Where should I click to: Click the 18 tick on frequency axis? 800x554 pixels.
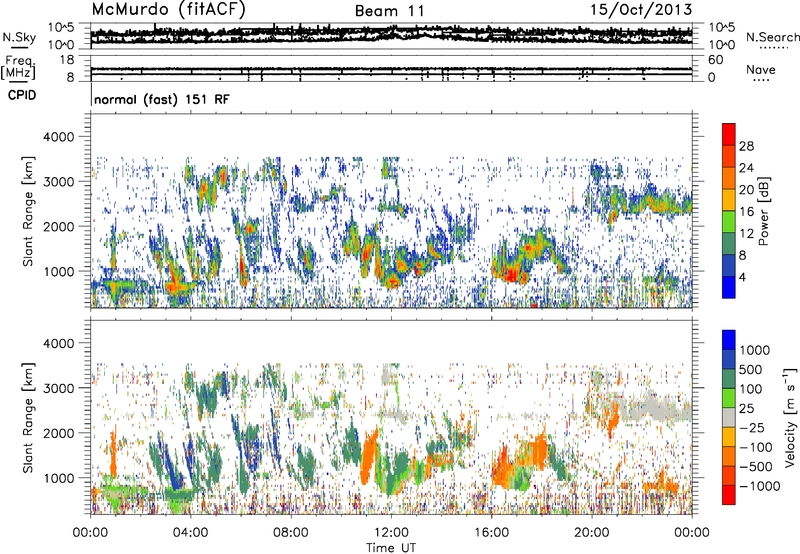(67, 60)
